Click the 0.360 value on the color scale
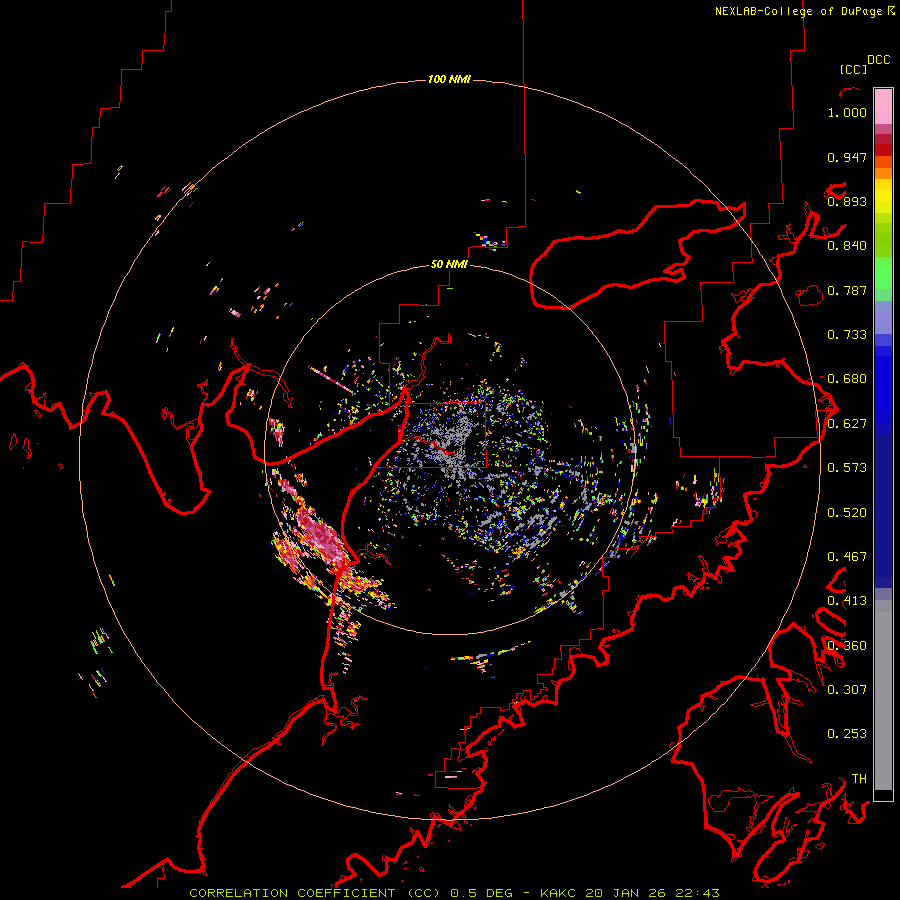The height and width of the screenshot is (900, 900). (x=847, y=646)
